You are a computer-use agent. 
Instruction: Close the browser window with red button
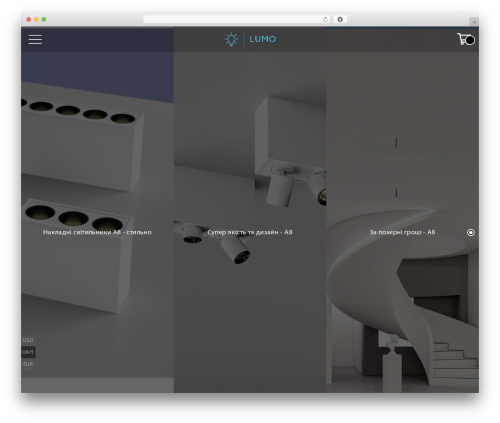click(29, 19)
